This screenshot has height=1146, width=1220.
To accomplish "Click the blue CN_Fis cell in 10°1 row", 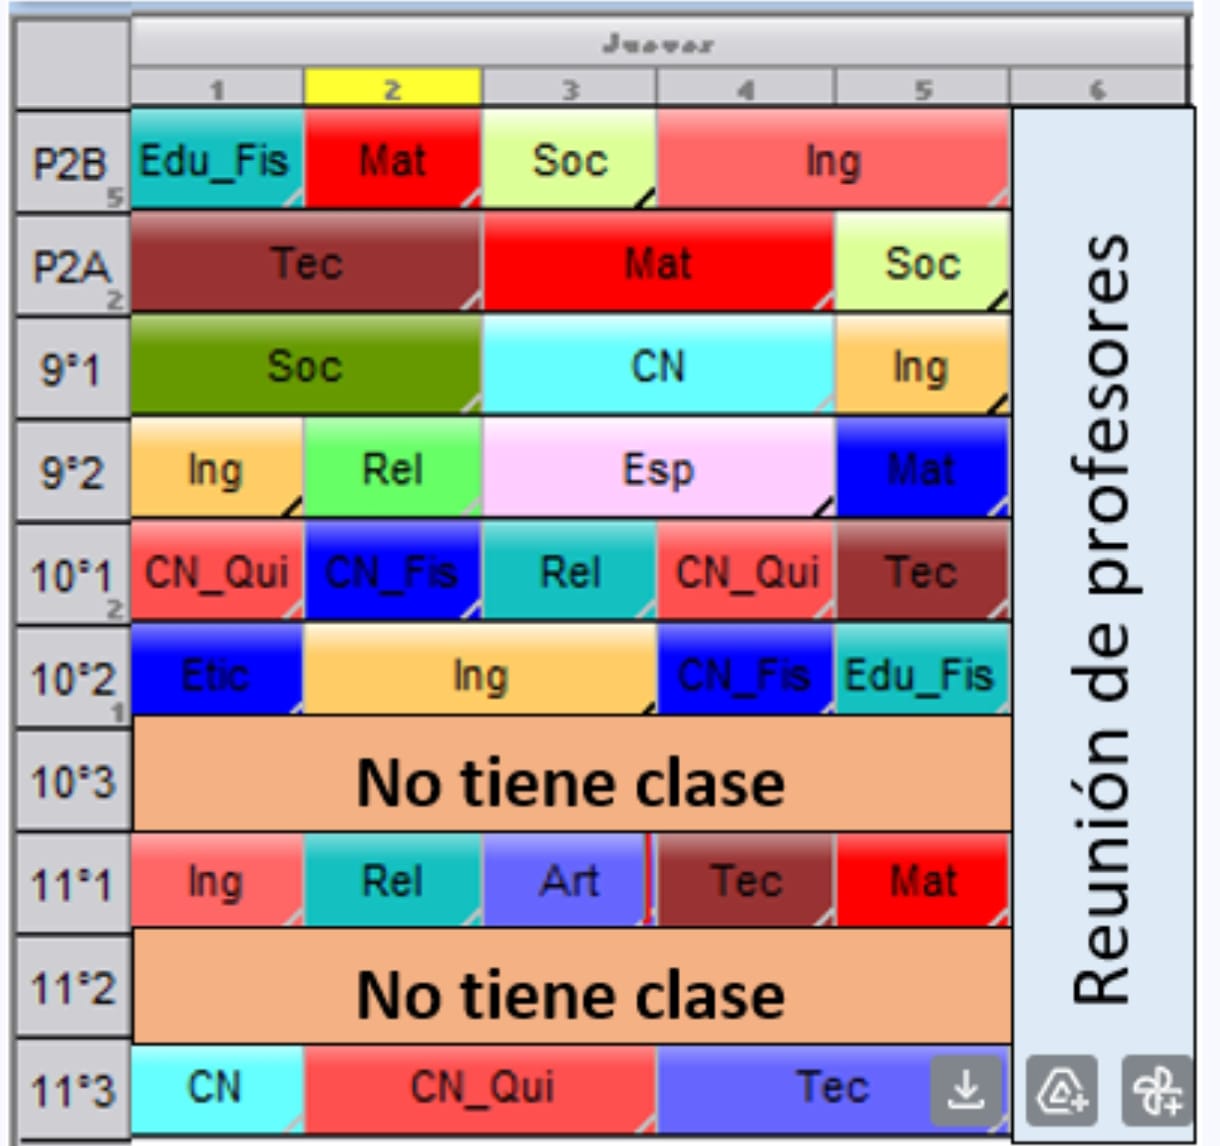I will coord(392,573).
